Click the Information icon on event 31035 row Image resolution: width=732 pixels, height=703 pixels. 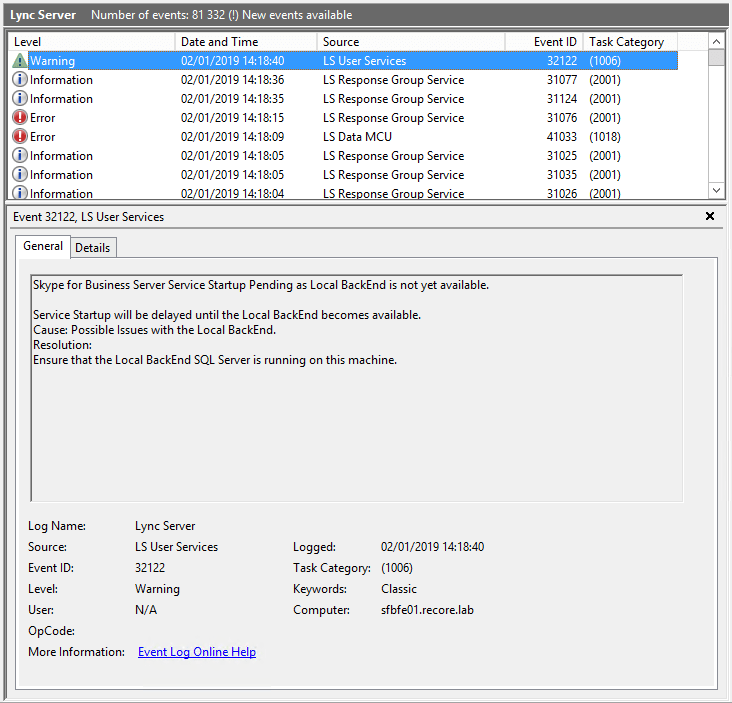coord(20,175)
